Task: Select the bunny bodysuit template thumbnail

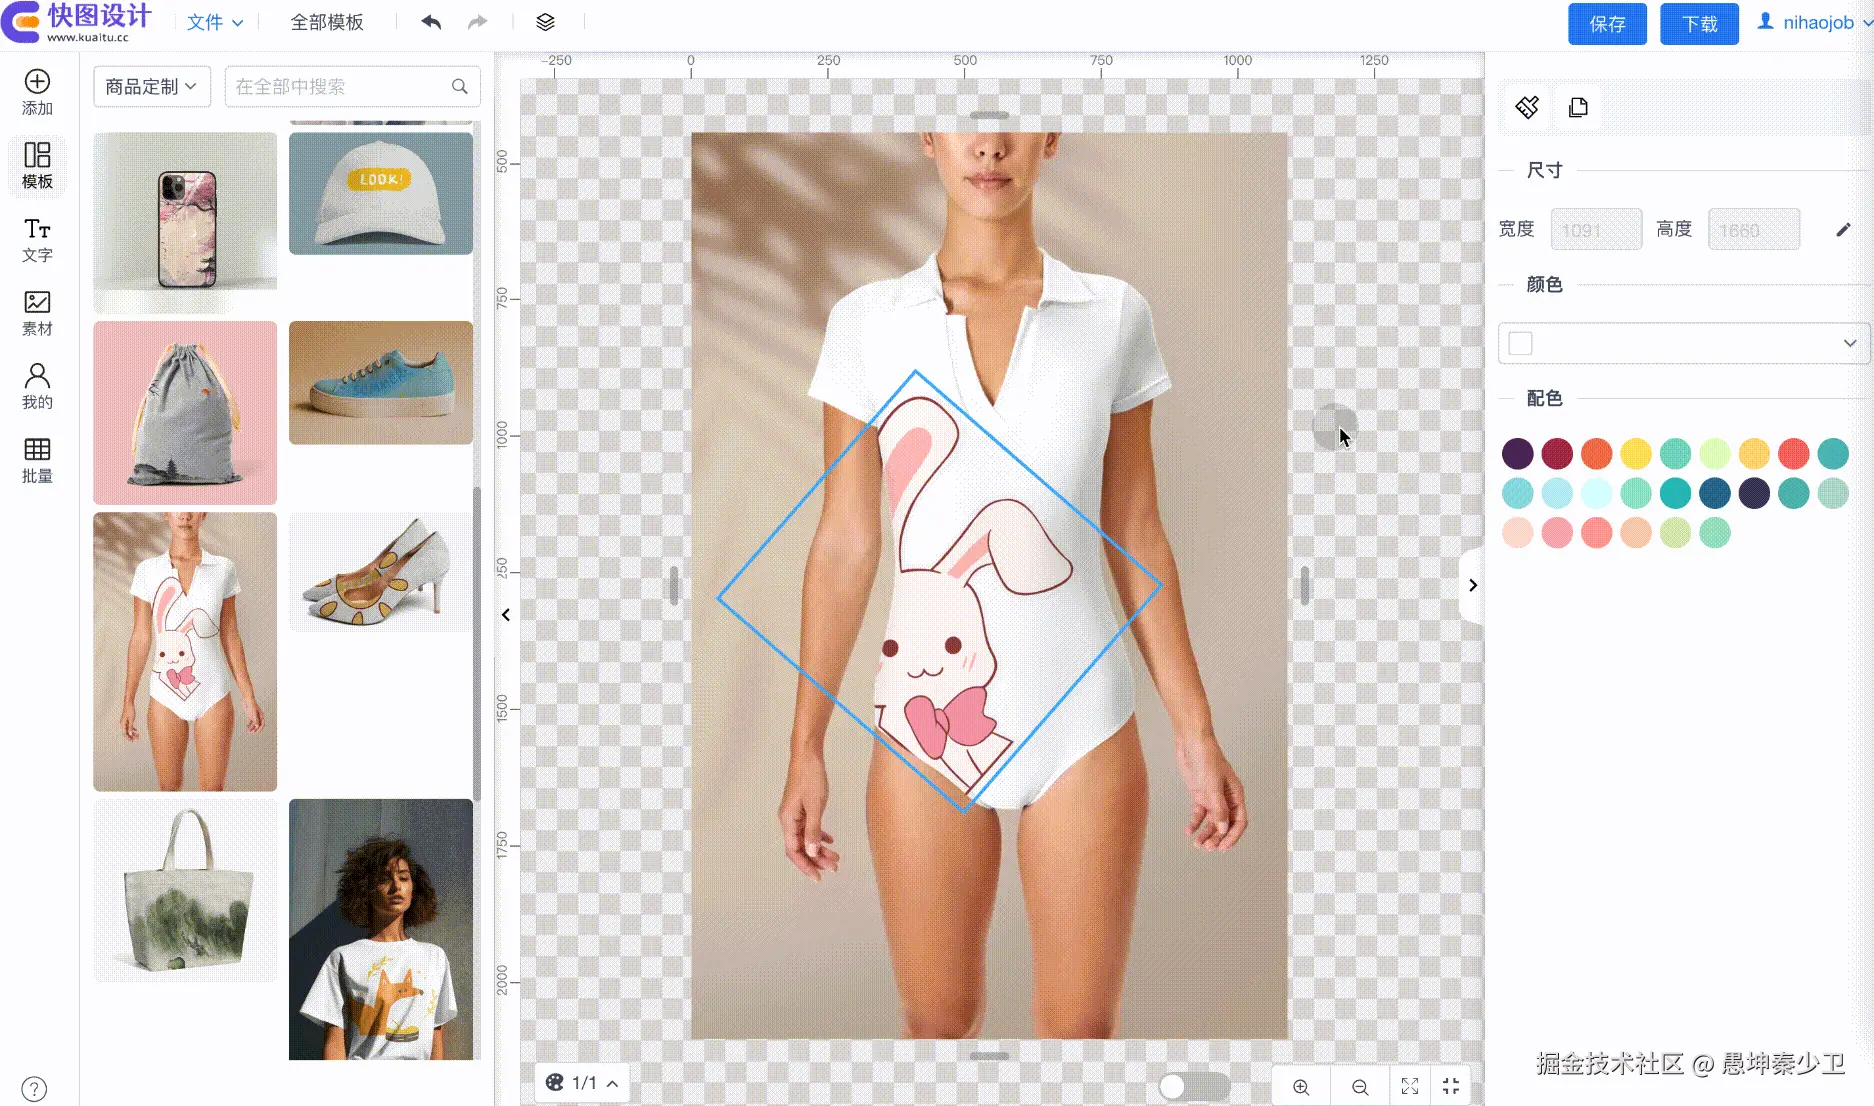Action: coord(185,652)
